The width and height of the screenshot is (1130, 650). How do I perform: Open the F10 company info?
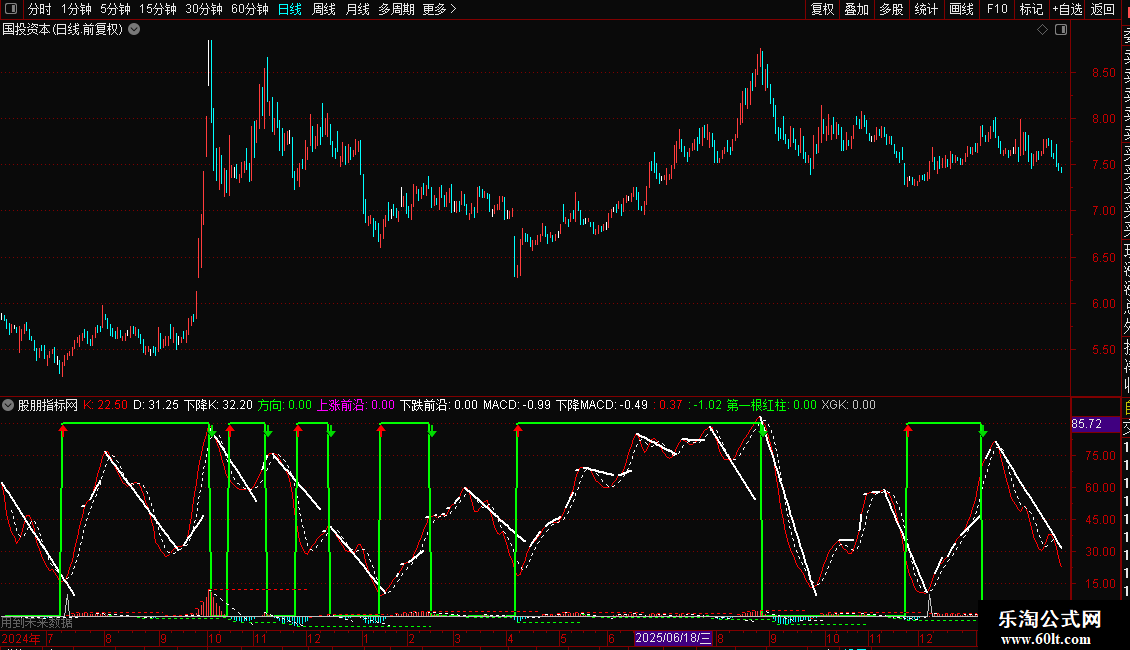[x=997, y=9]
